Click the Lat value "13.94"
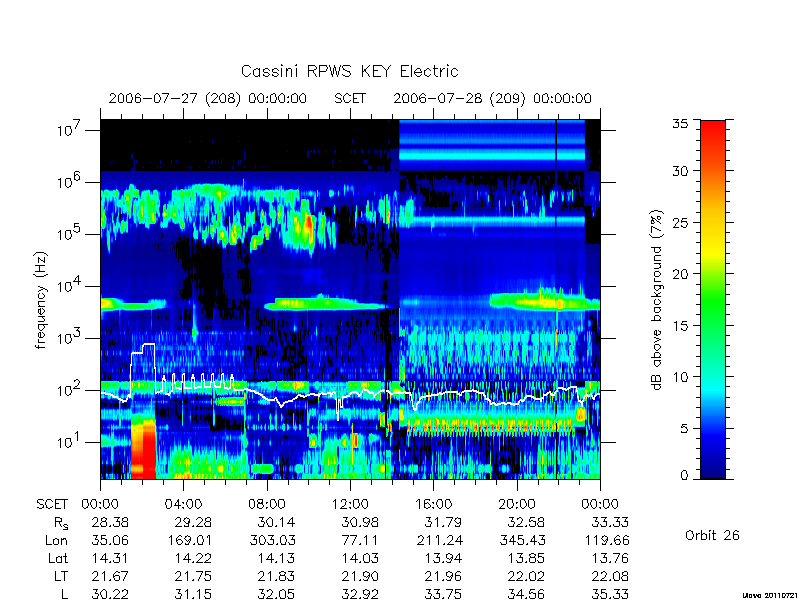800x600 pixels. pos(443,558)
